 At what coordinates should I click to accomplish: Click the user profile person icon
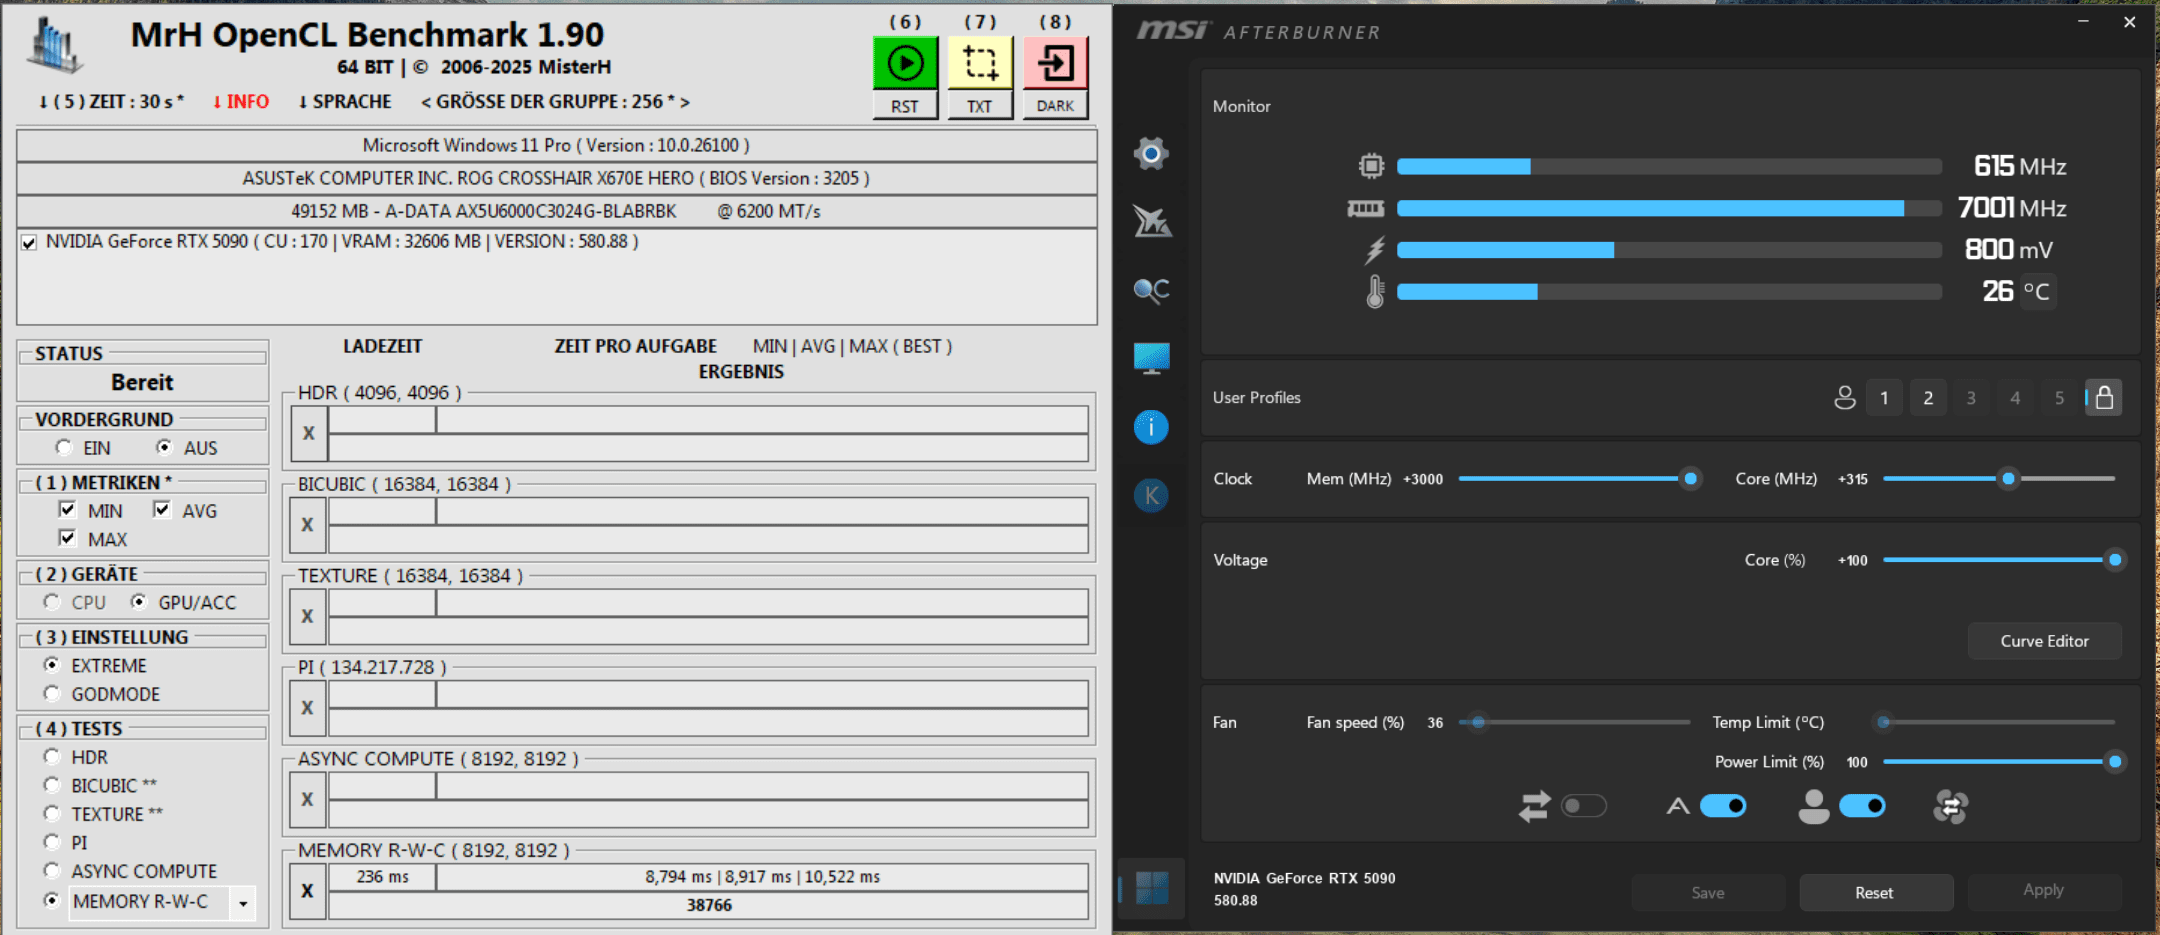point(1845,398)
